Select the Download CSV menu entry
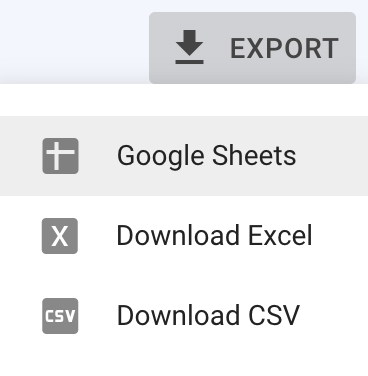Screen dimensions: 368x376 [x=184, y=316]
